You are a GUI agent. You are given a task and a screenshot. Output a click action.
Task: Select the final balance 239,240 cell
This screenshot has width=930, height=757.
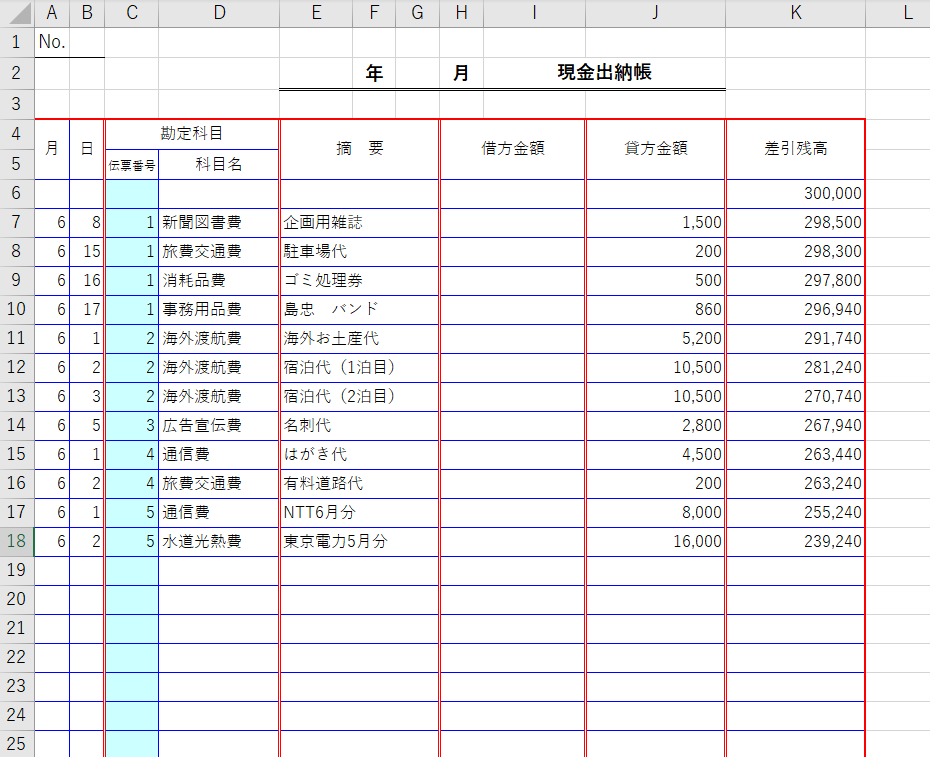pyautogui.click(x=795, y=542)
